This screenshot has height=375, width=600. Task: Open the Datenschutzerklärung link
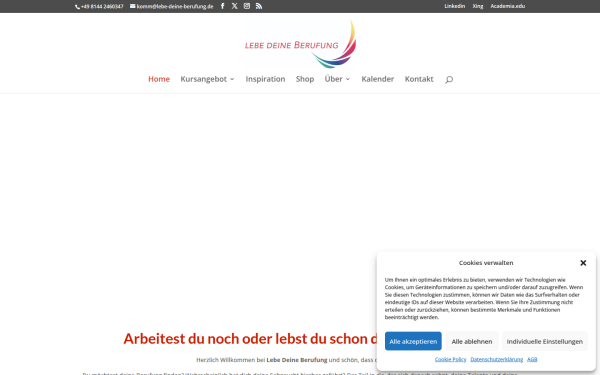click(496, 359)
